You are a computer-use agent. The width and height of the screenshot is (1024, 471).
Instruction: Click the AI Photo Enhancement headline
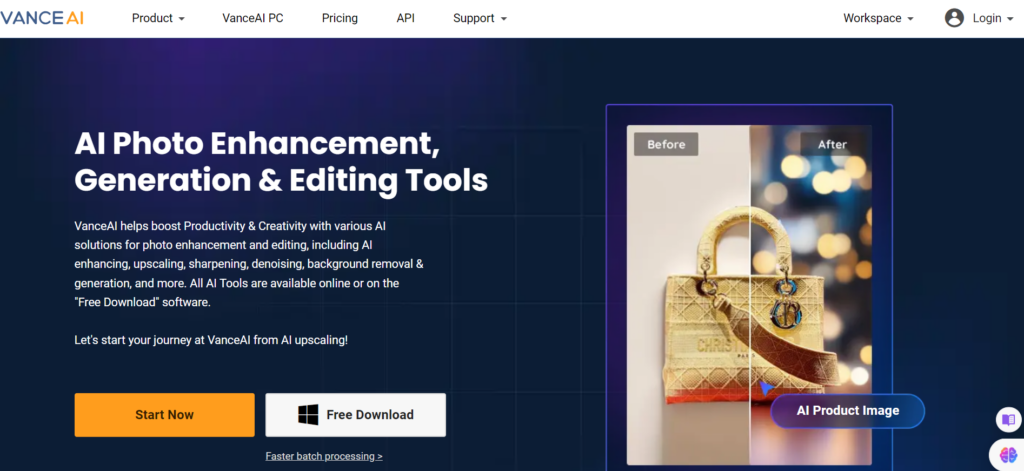pos(281,161)
